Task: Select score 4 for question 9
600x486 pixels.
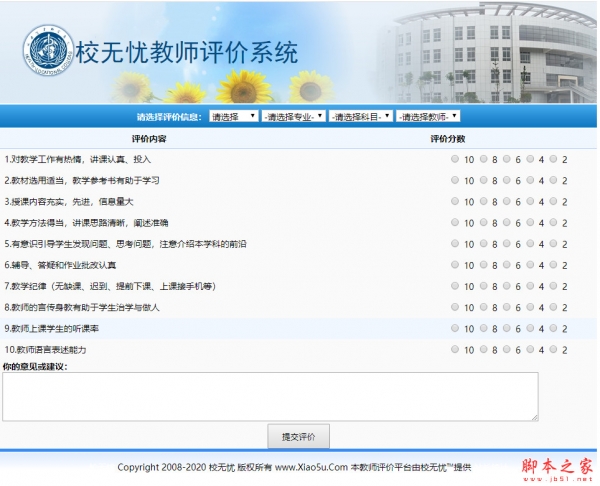Action: (530, 328)
